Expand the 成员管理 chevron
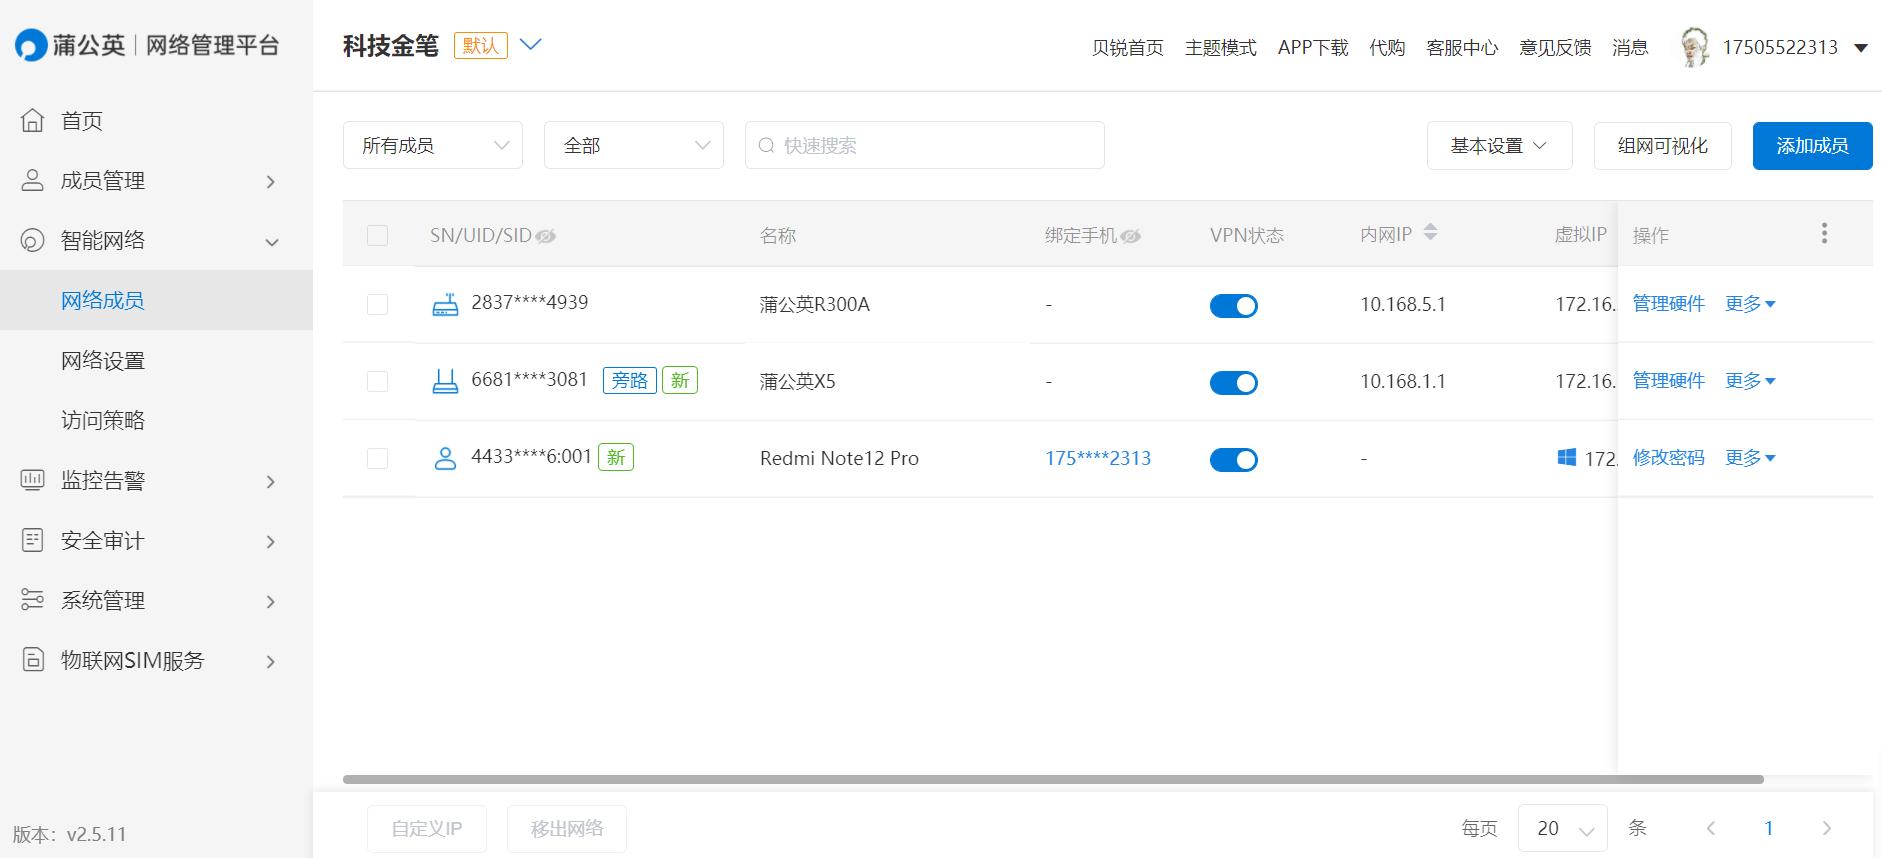This screenshot has height=858, width=1882. click(270, 181)
